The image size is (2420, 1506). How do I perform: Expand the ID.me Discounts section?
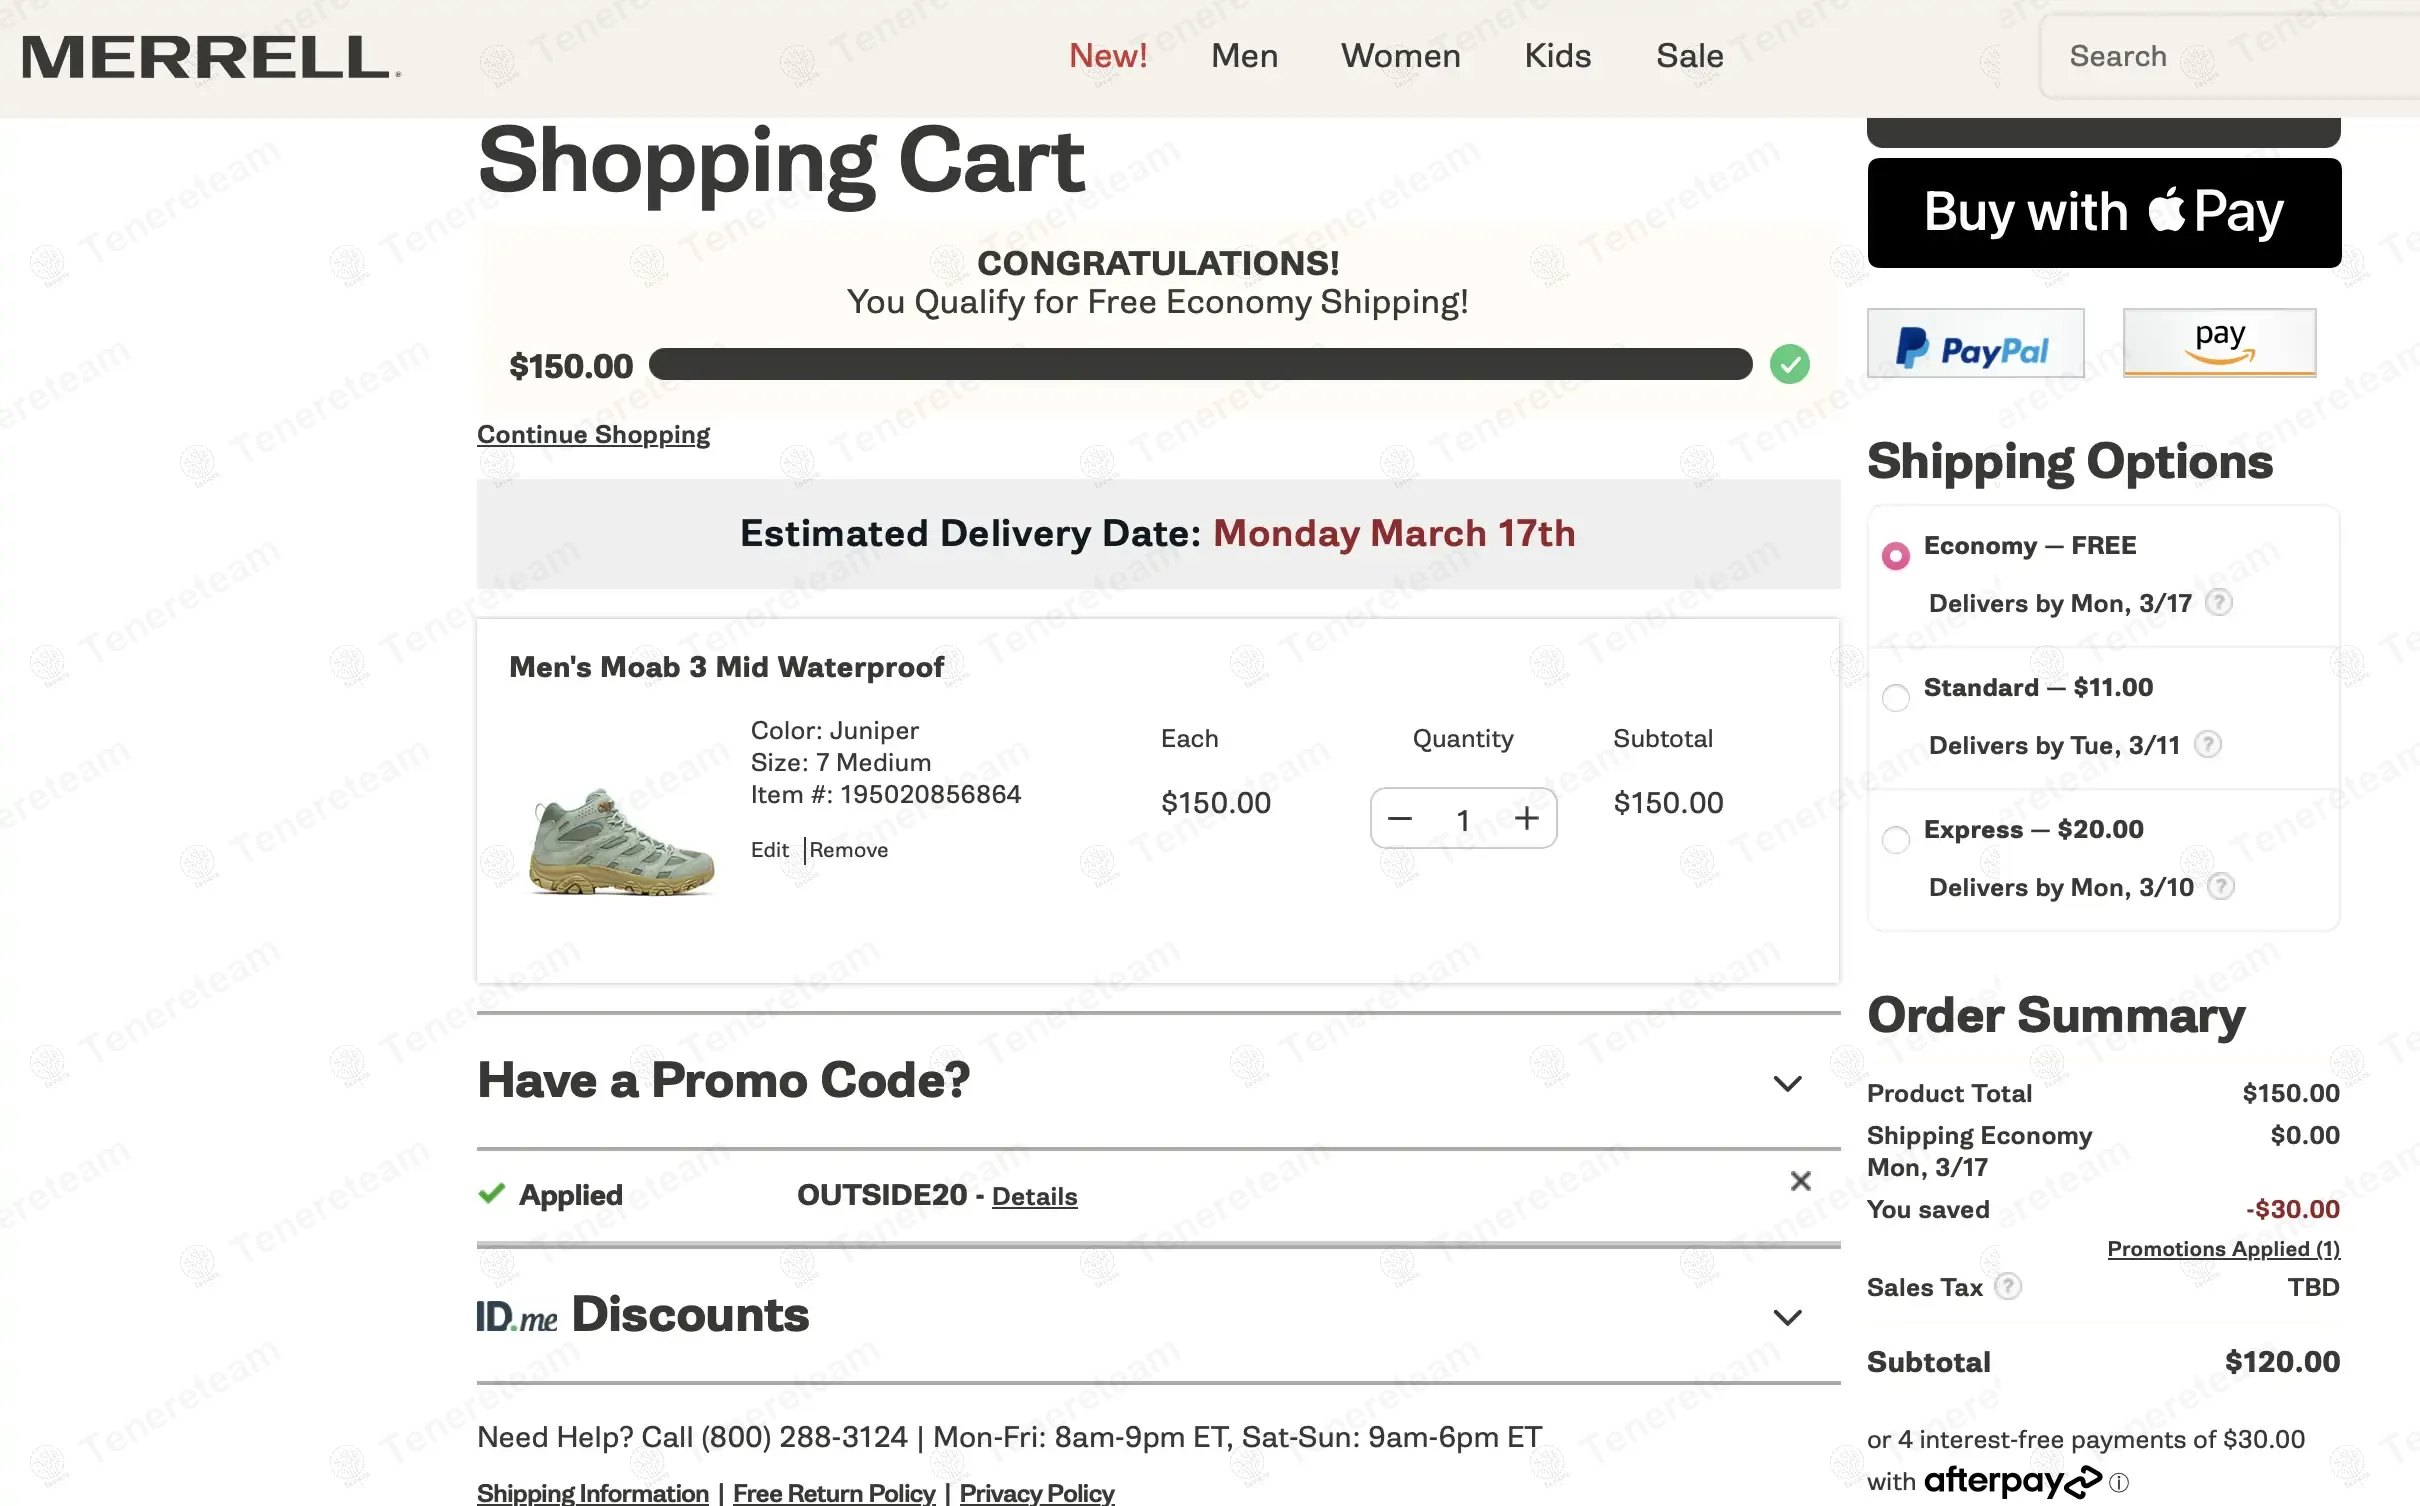click(x=1787, y=1316)
